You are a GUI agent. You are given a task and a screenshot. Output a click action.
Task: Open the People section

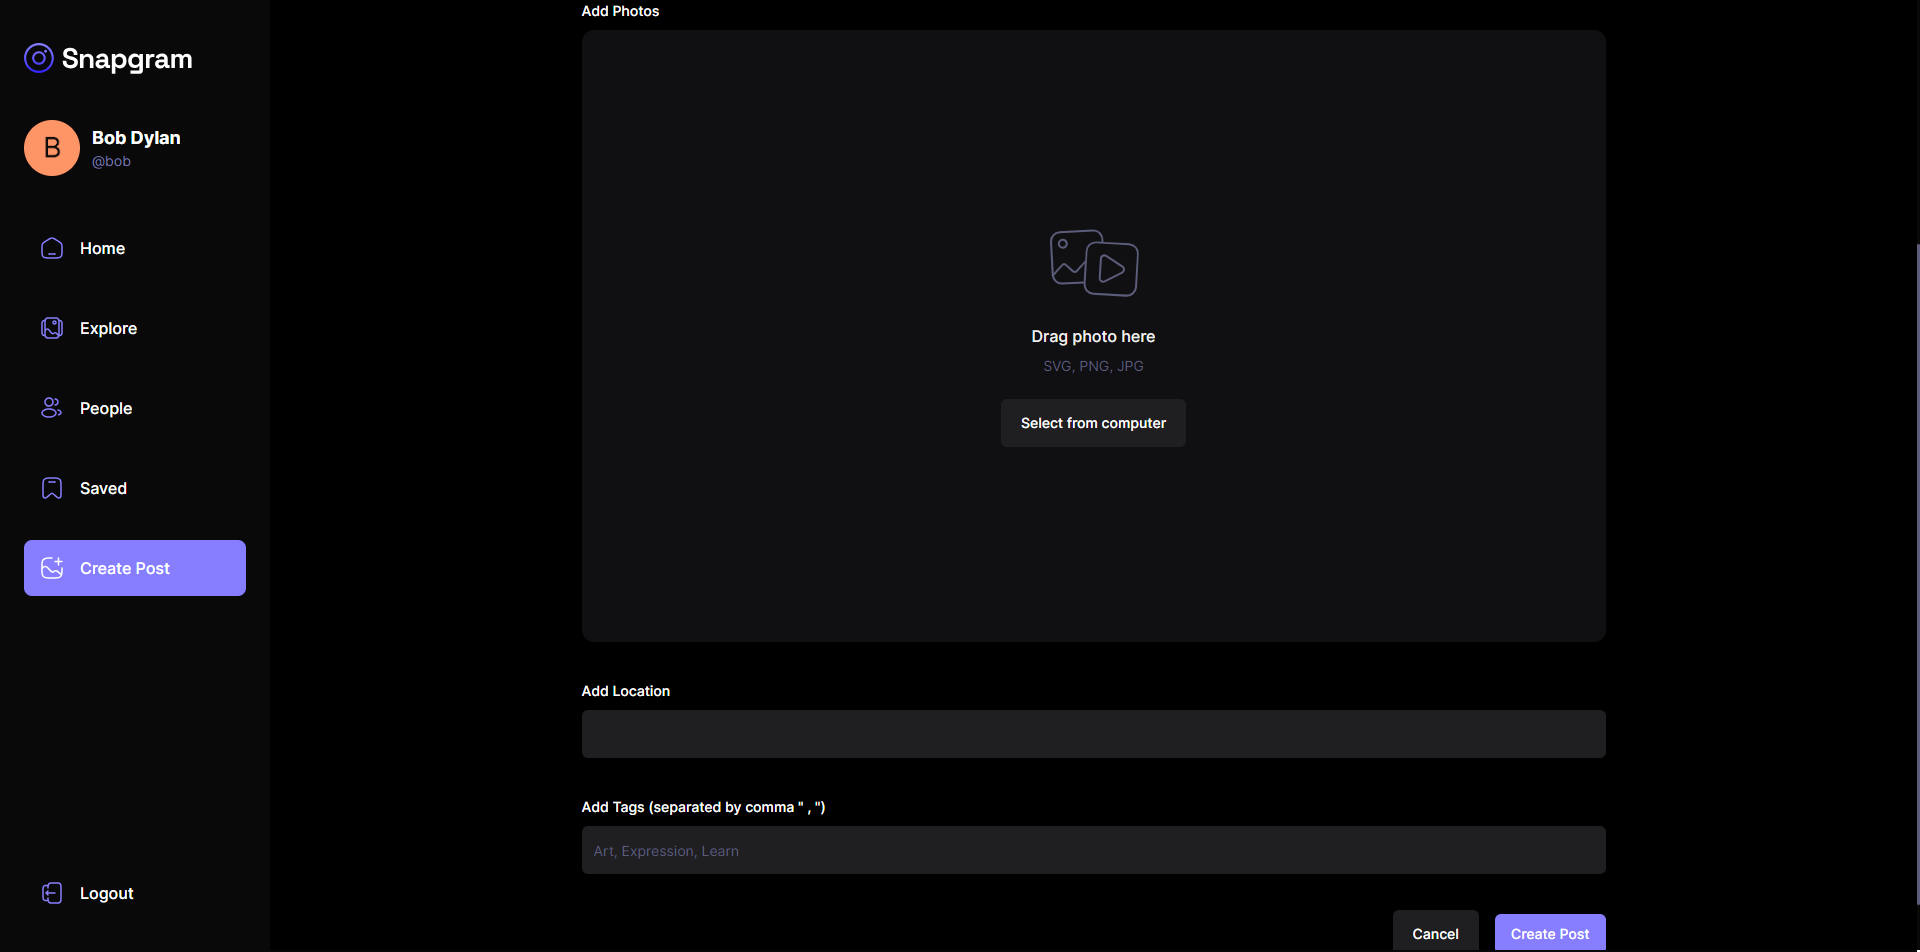pyautogui.click(x=106, y=408)
